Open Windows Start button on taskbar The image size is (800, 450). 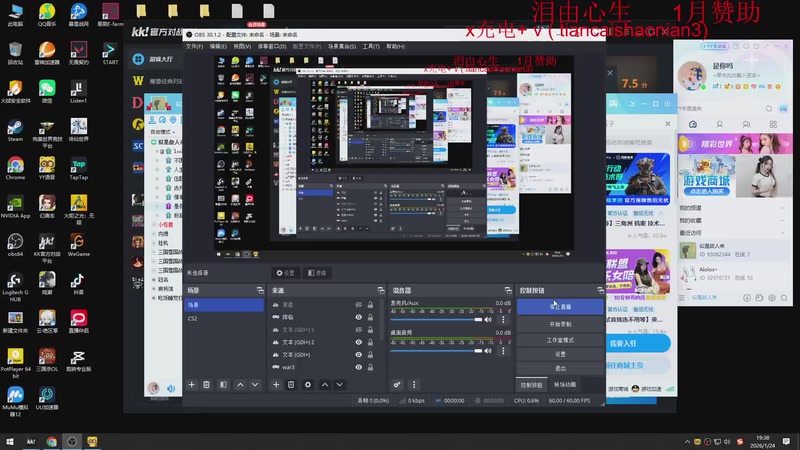[9, 441]
